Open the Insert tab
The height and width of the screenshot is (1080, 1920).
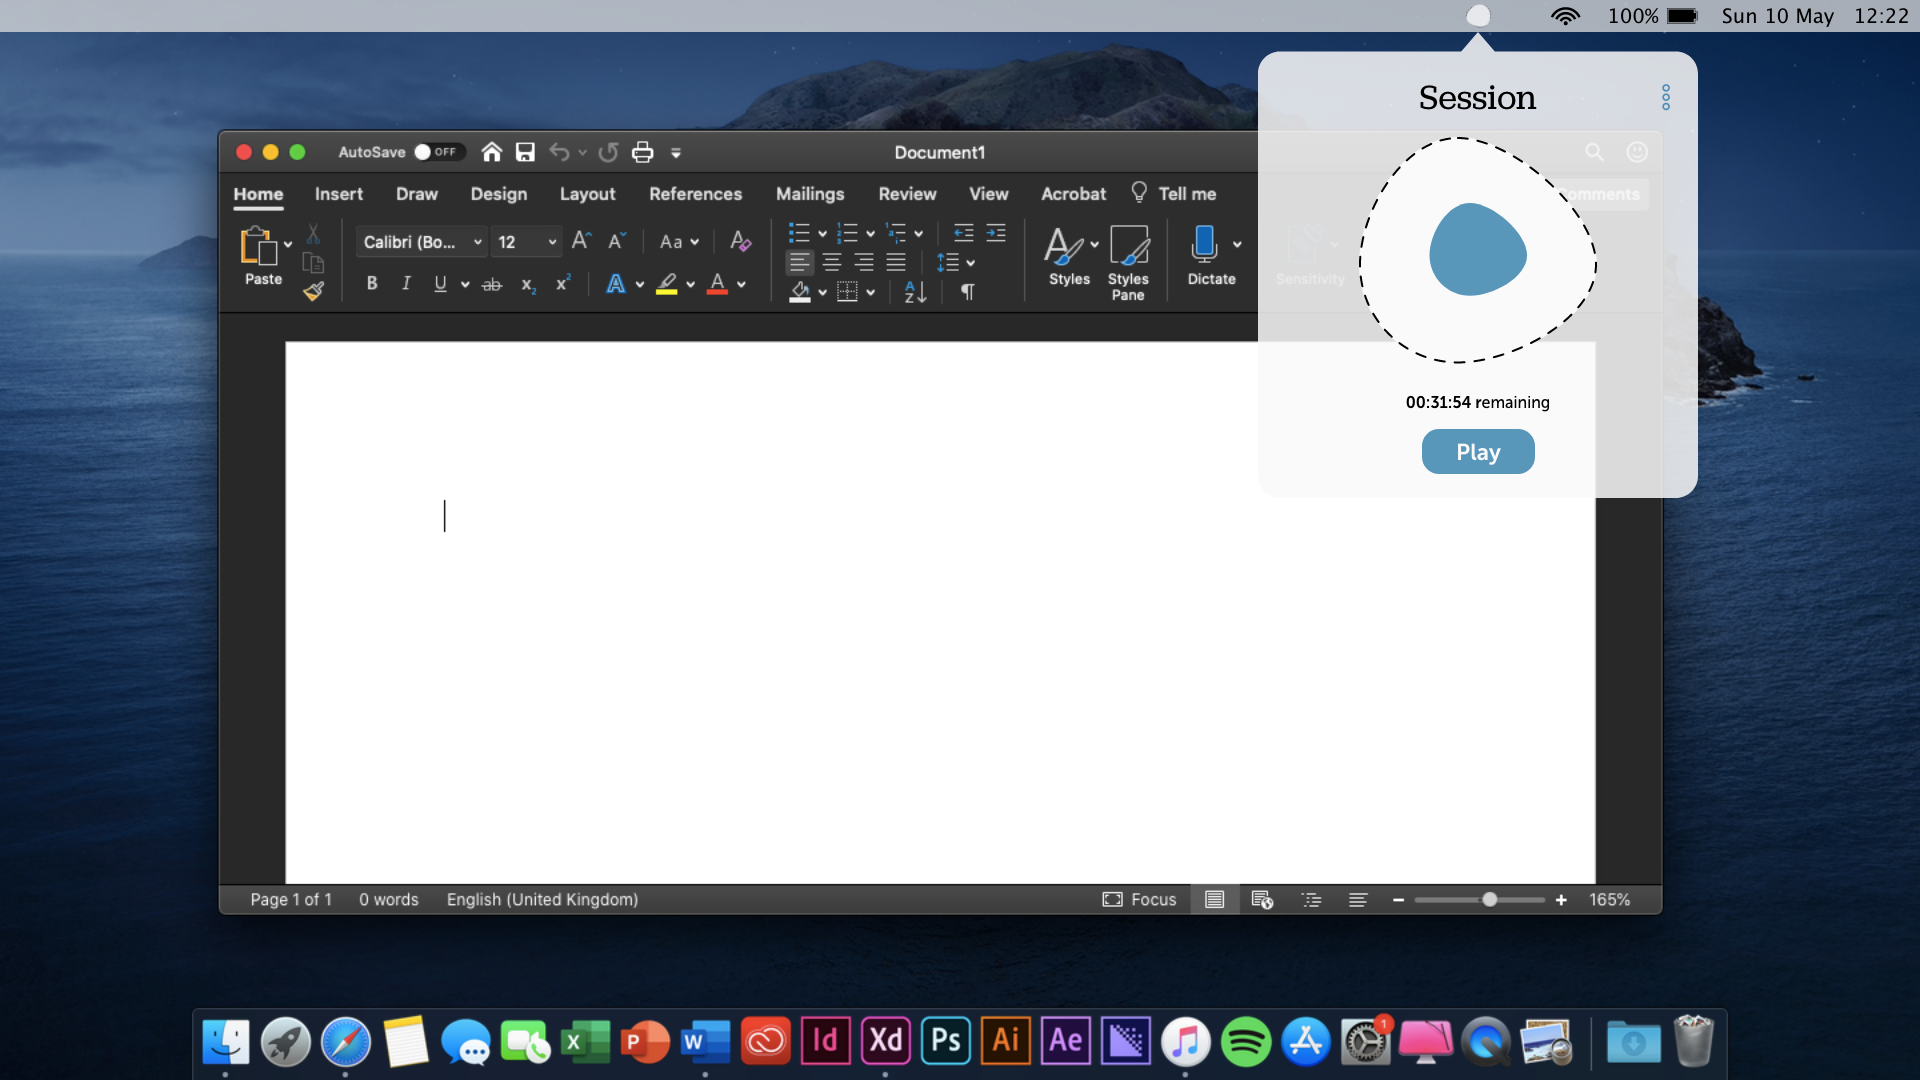pos(339,194)
